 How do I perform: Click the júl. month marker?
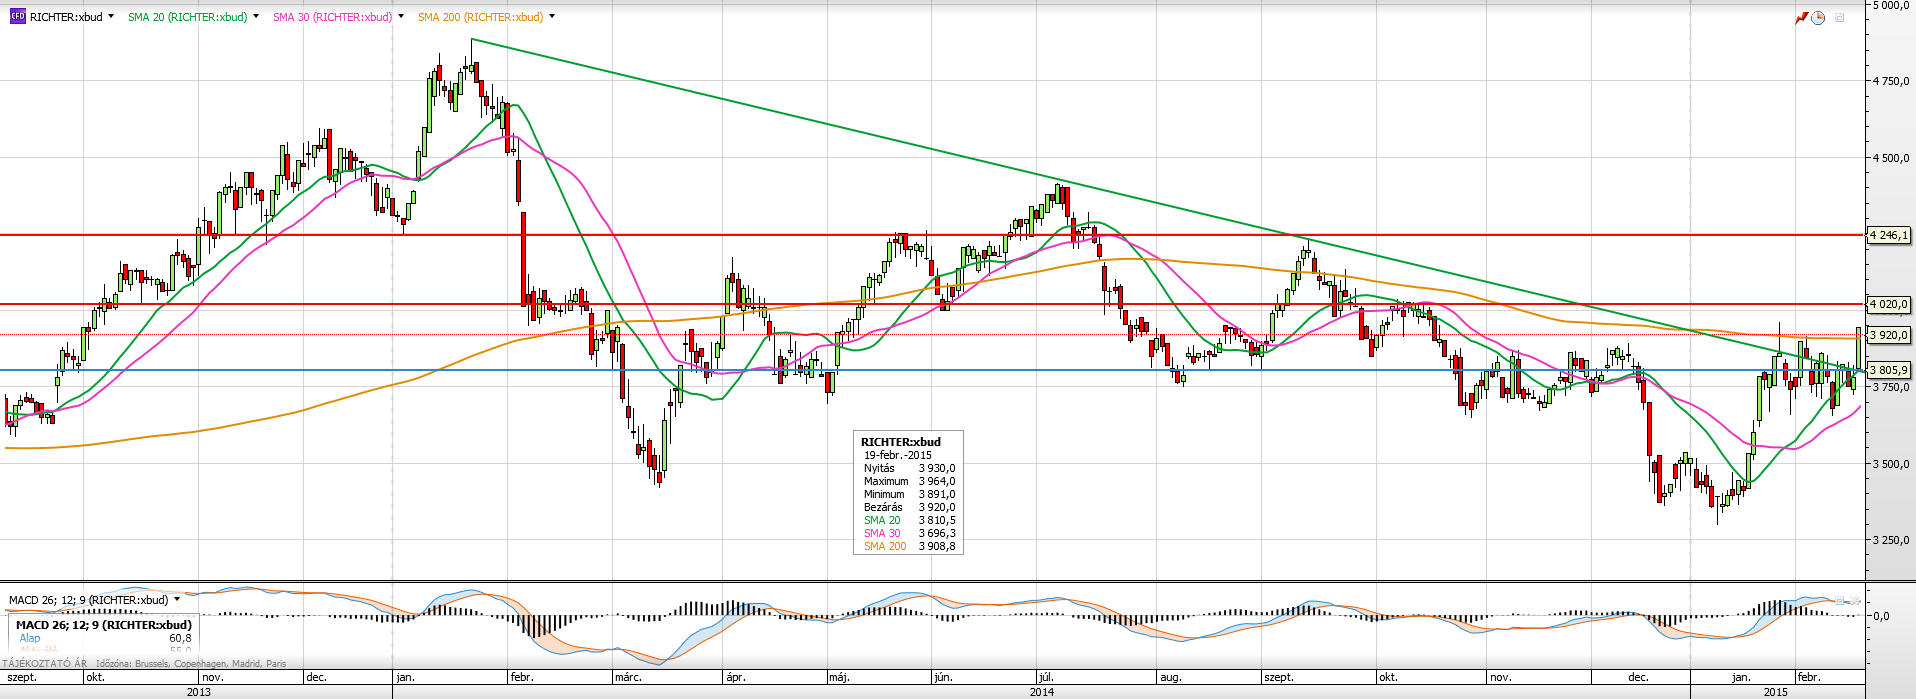point(1048,677)
